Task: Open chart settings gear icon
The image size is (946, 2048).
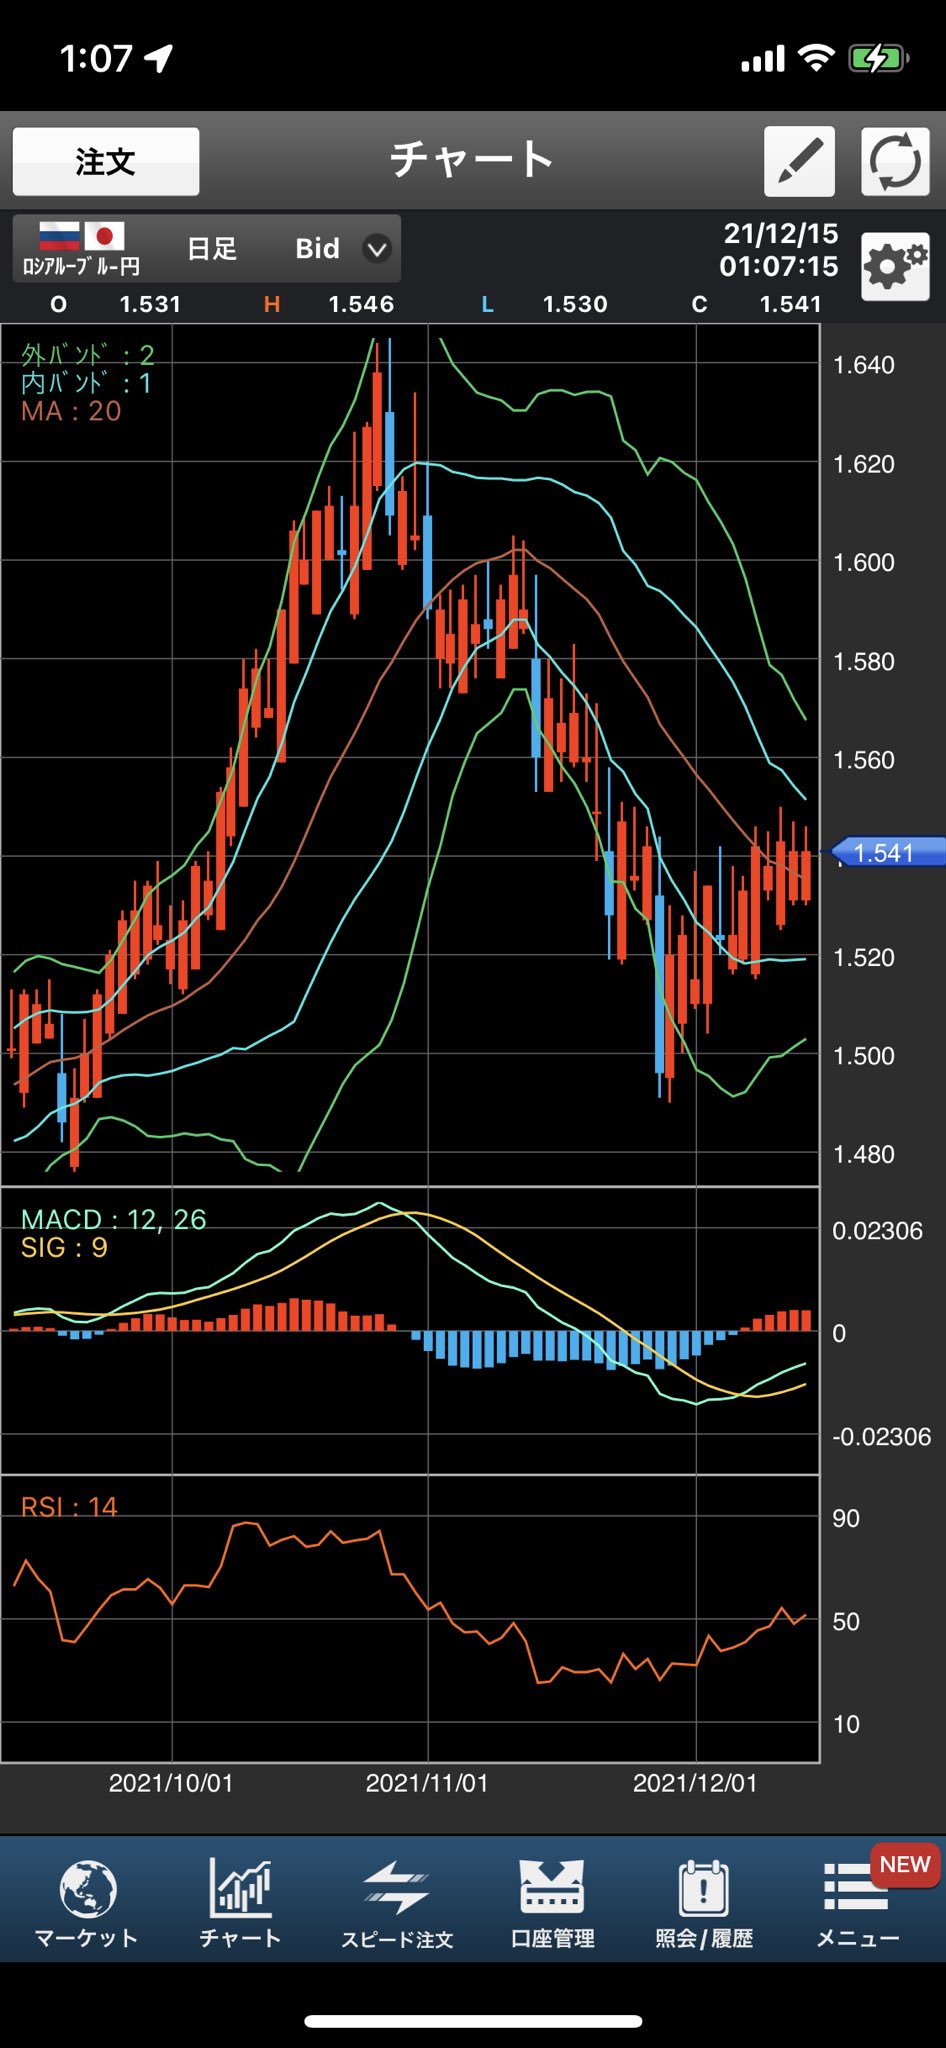Action: tap(896, 266)
